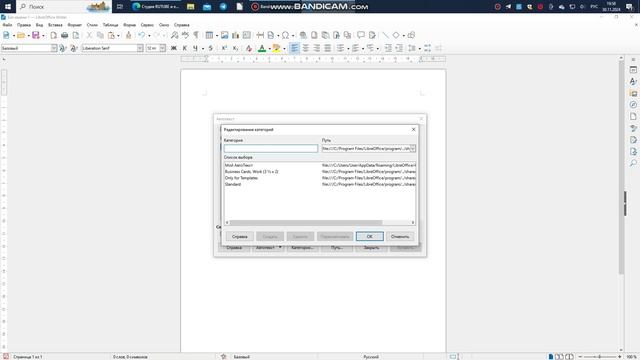Open the Формат menu

[x=74, y=25]
